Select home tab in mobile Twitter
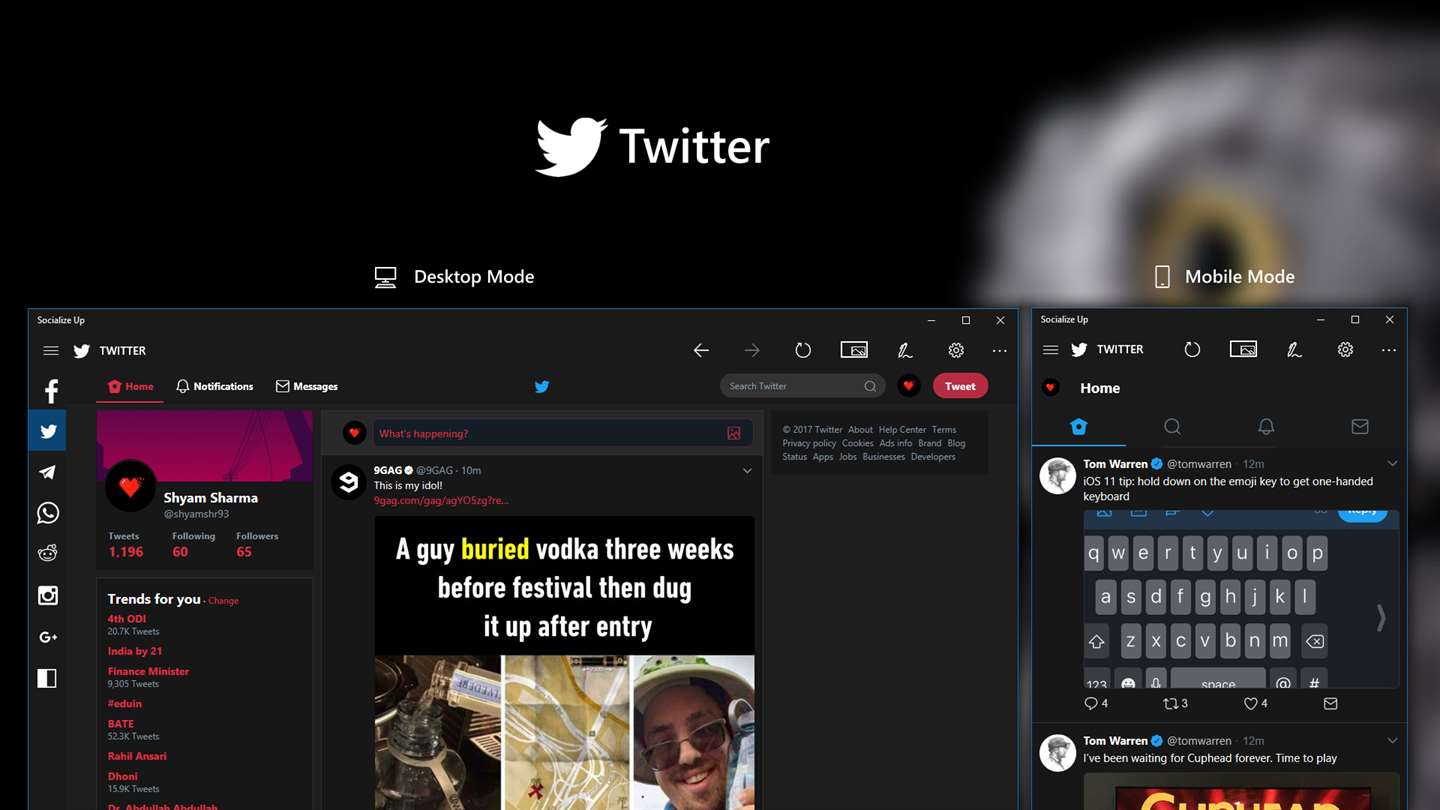The height and width of the screenshot is (810, 1440). [x=1078, y=427]
